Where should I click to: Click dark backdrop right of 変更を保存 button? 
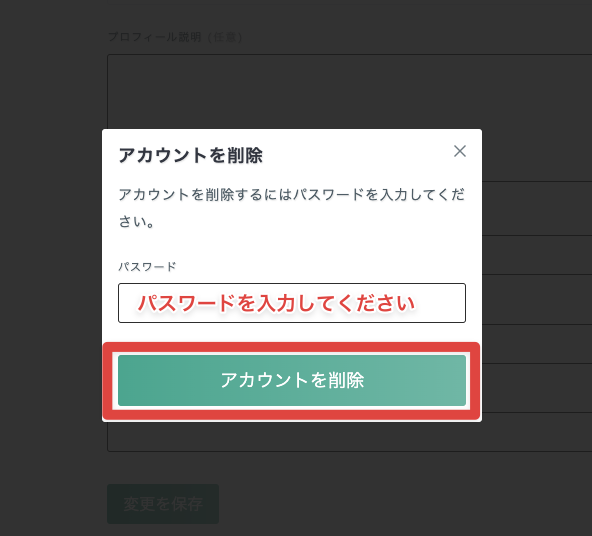point(404,504)
